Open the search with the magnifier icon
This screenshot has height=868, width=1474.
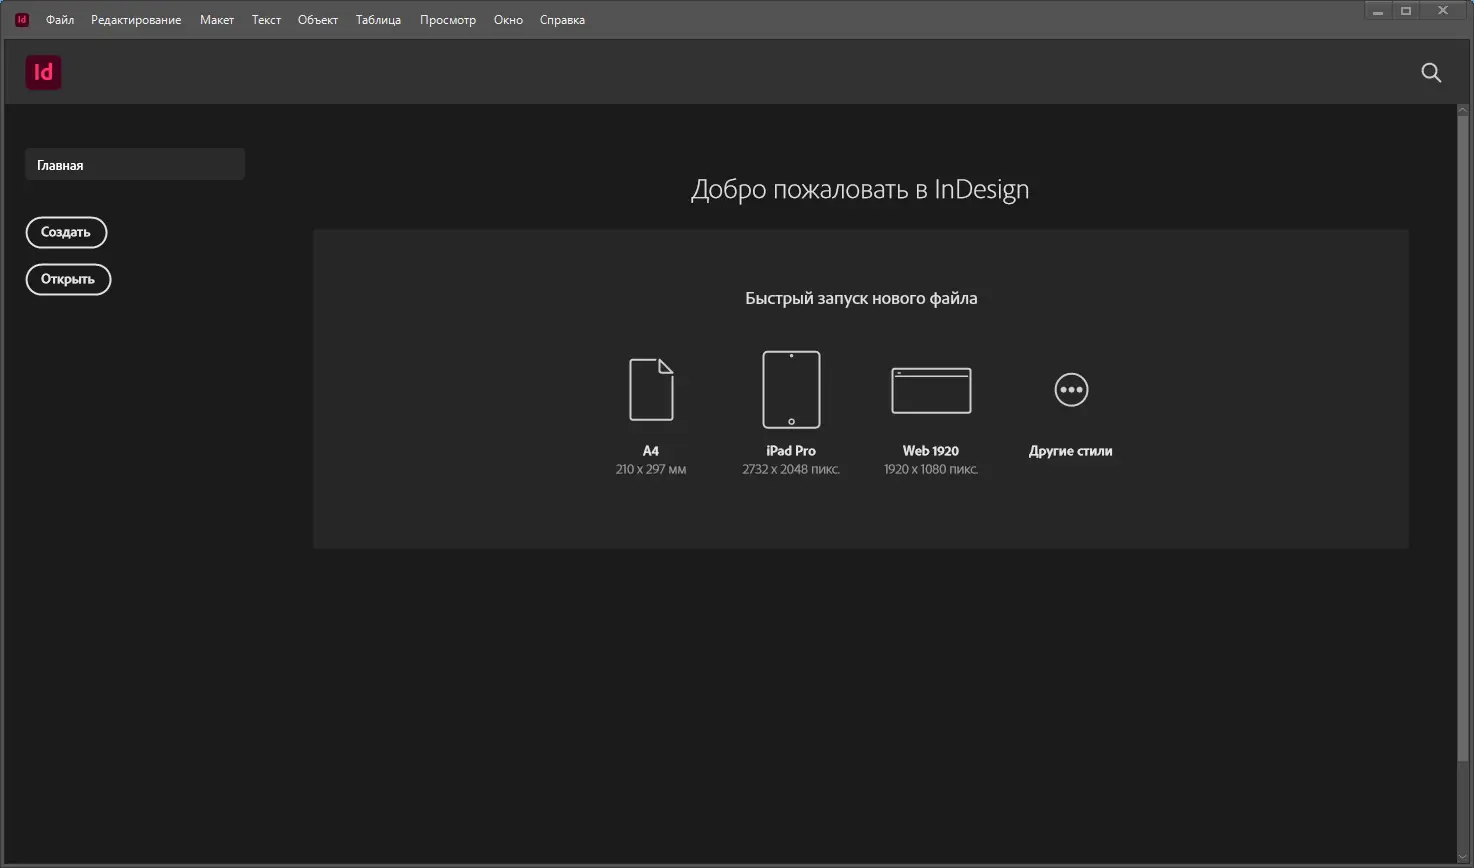[x=1431, y=72]
